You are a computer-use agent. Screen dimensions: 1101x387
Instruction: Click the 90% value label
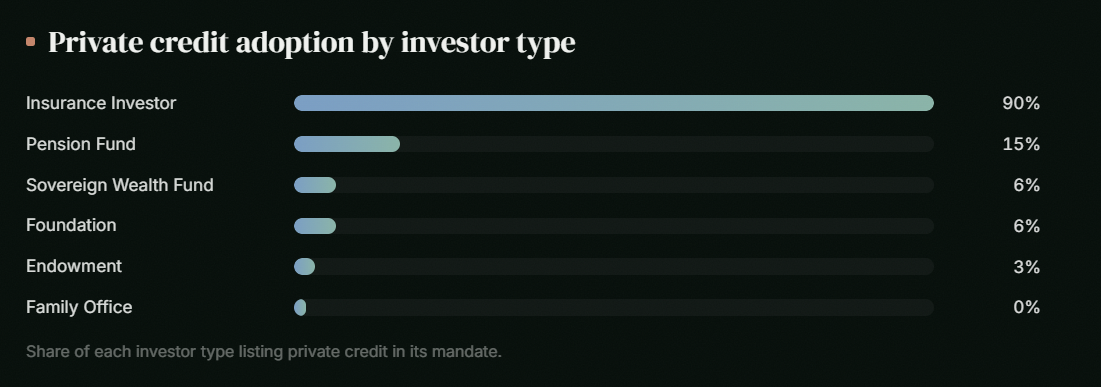pyautogui.click(x=1021, y=103)
